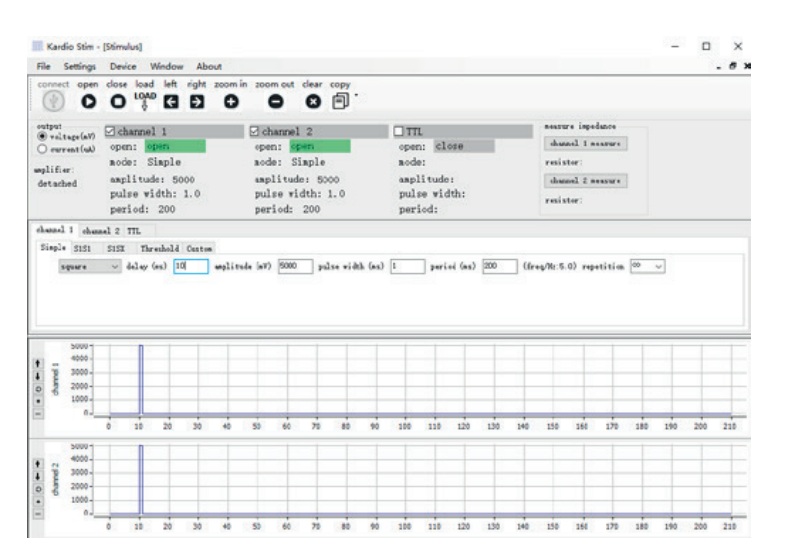The image size is (795, 549).
Task: Click the pulse width (ms) input field
Action: [407, 267]
